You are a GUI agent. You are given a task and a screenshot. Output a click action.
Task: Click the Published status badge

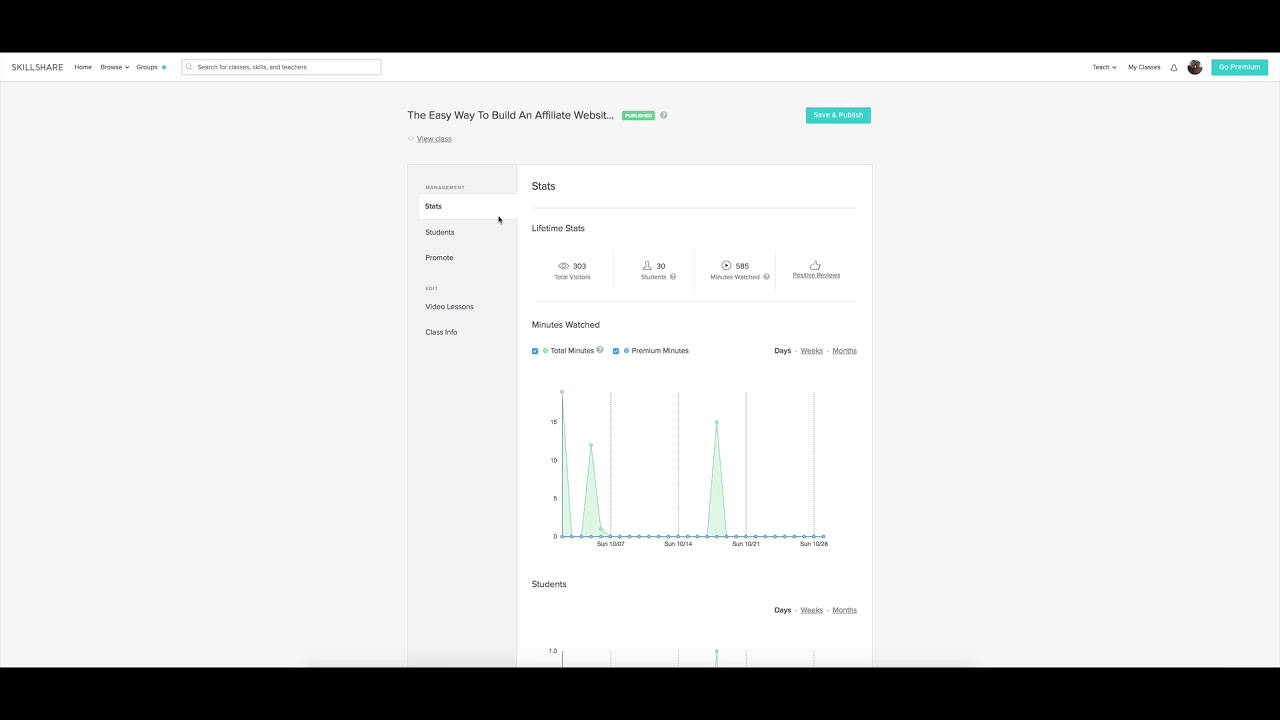pyautogui.click(x=638, y=115)
